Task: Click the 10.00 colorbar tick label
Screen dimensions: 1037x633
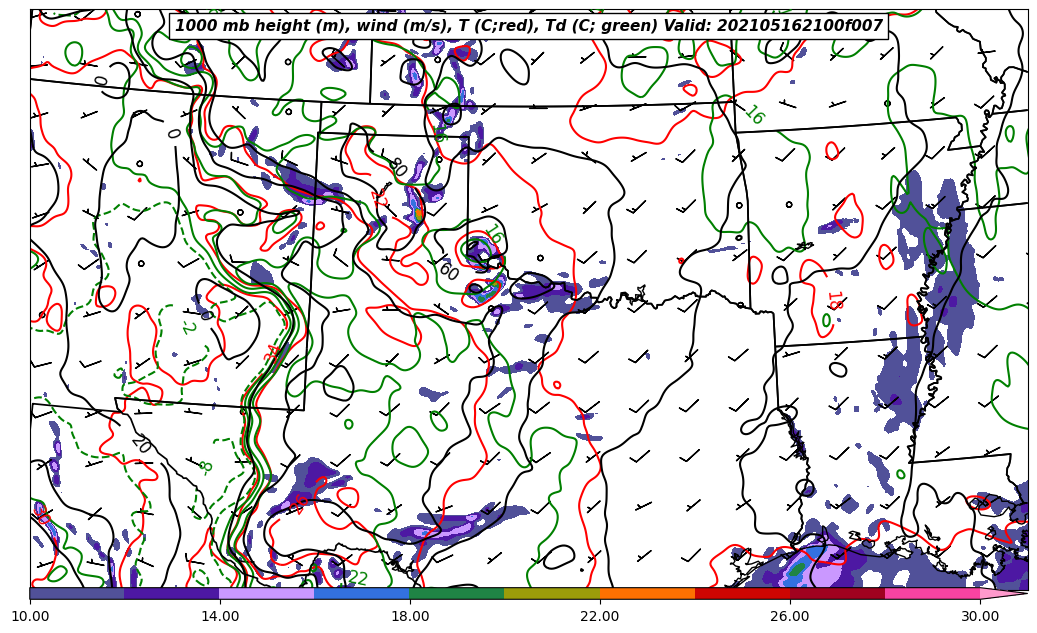Action: (x=30, y=616)
